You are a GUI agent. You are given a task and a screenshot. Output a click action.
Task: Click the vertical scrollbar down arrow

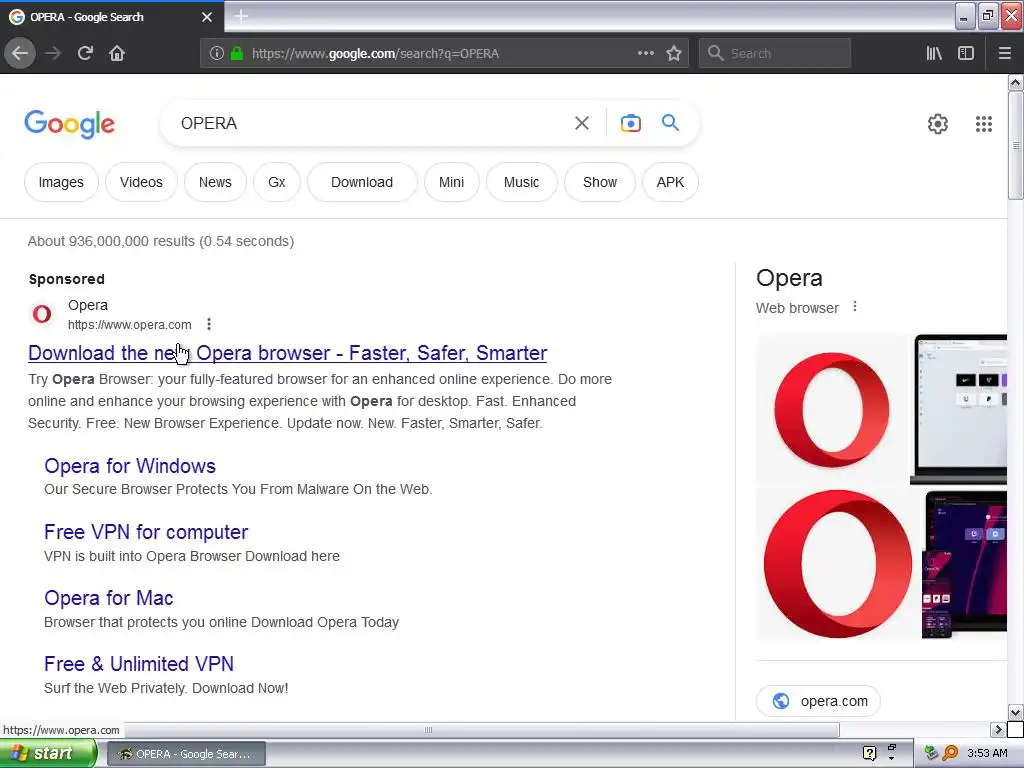click(x=1015, y=712)
